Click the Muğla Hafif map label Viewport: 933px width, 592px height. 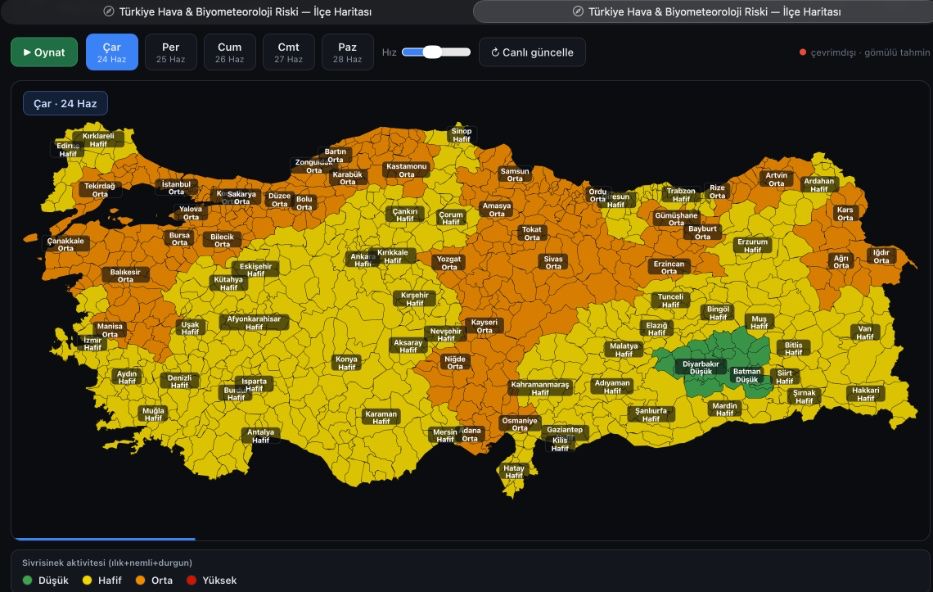click(153, 414)
